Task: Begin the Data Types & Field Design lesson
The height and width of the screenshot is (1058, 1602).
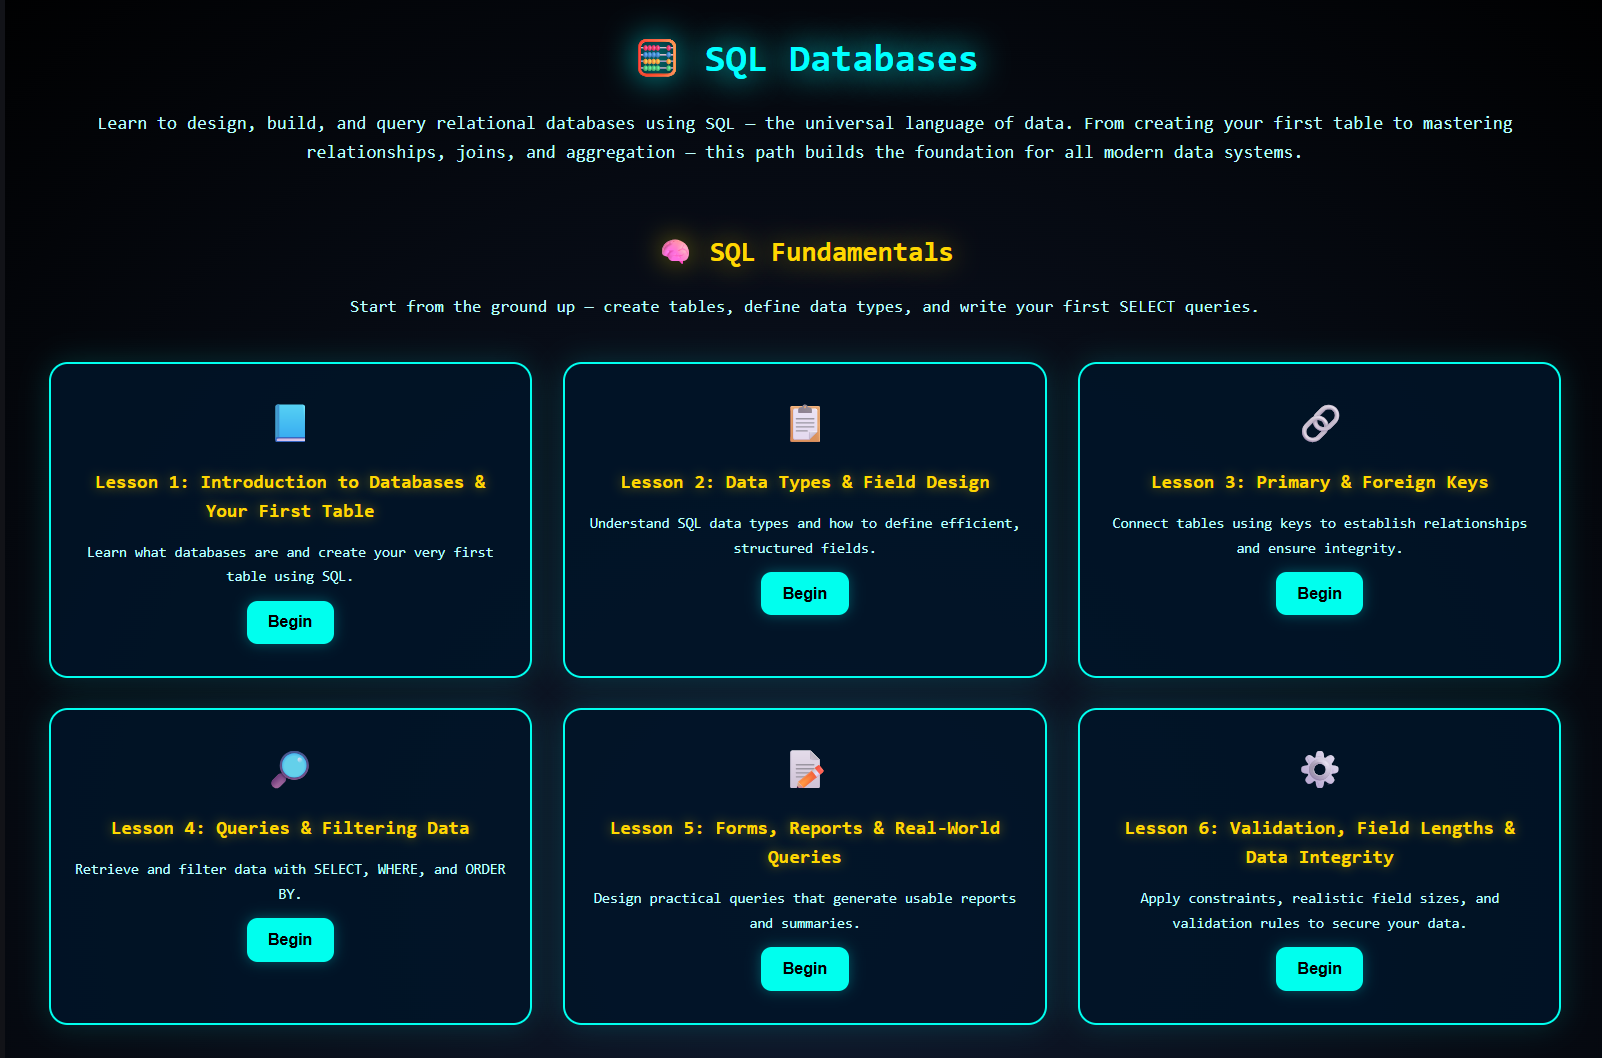Action: tap(804, 593)
